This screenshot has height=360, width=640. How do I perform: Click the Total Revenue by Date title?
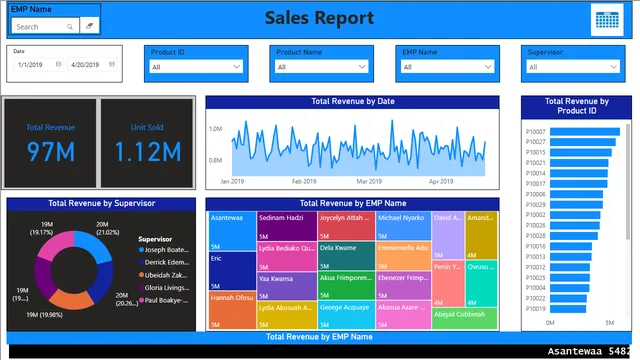[x=353, y=101]
